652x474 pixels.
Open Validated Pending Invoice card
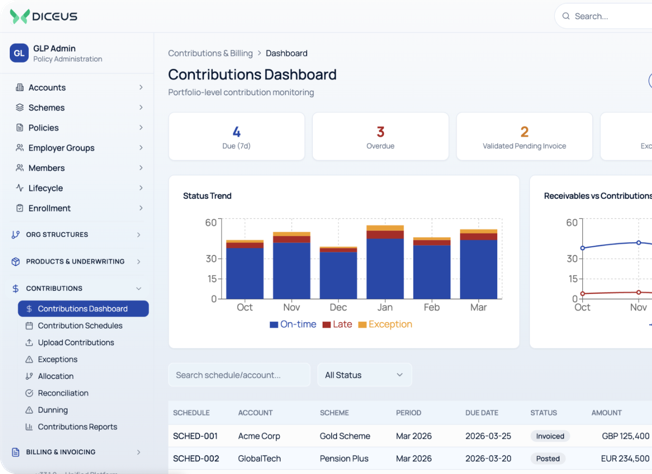tap(524, 136)
